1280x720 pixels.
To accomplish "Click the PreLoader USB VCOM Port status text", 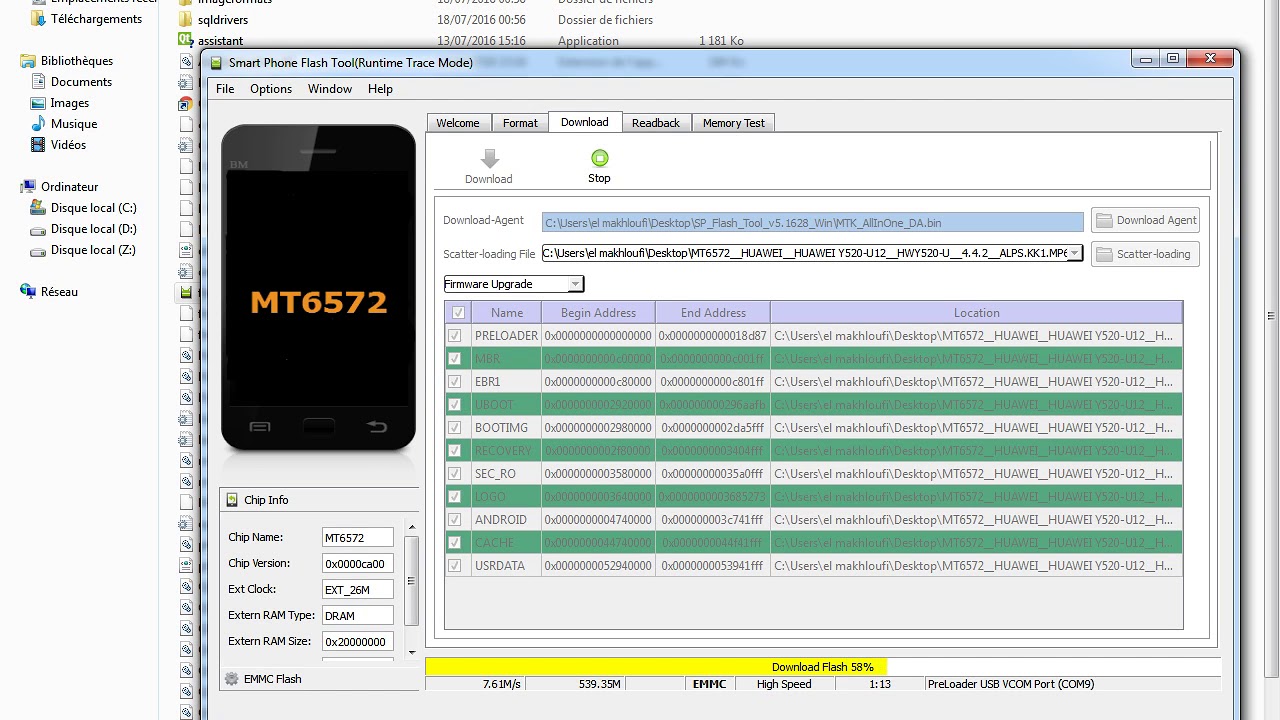I will tap(1011, 684).
